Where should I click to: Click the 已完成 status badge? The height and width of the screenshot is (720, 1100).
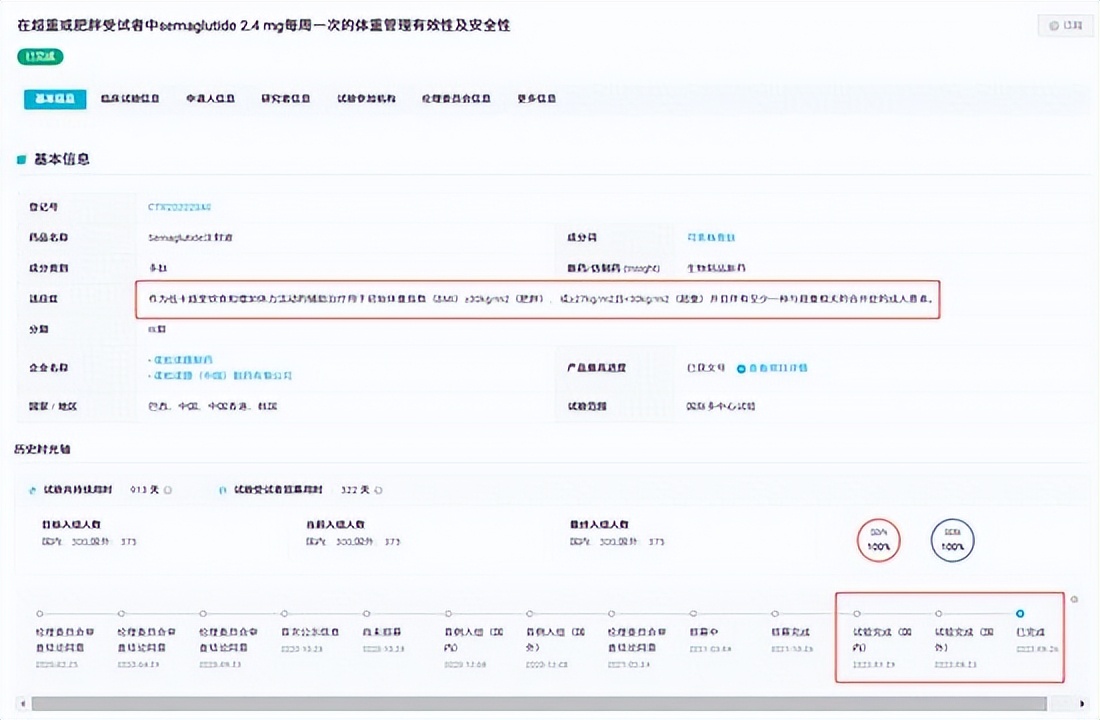pyautogui.click(x=38, y=57)
